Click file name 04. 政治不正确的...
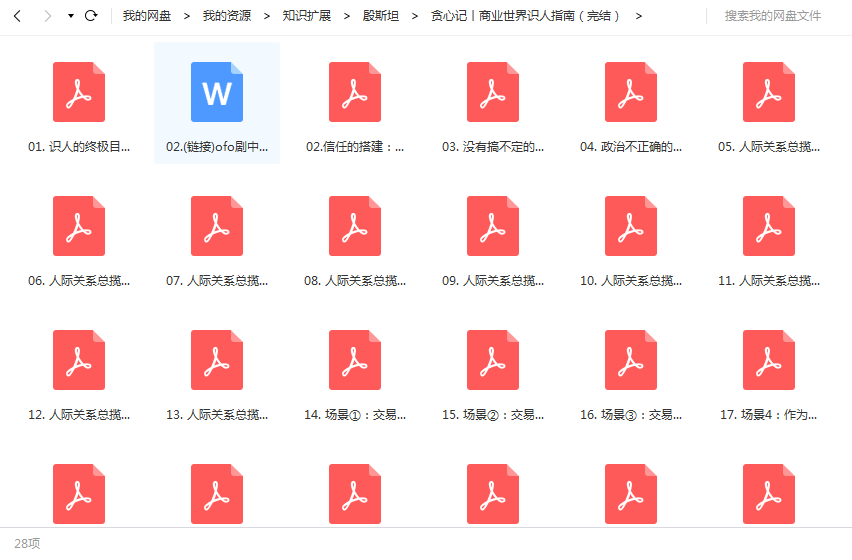This screenshot has height=560, width=852. tap(631, 147)
